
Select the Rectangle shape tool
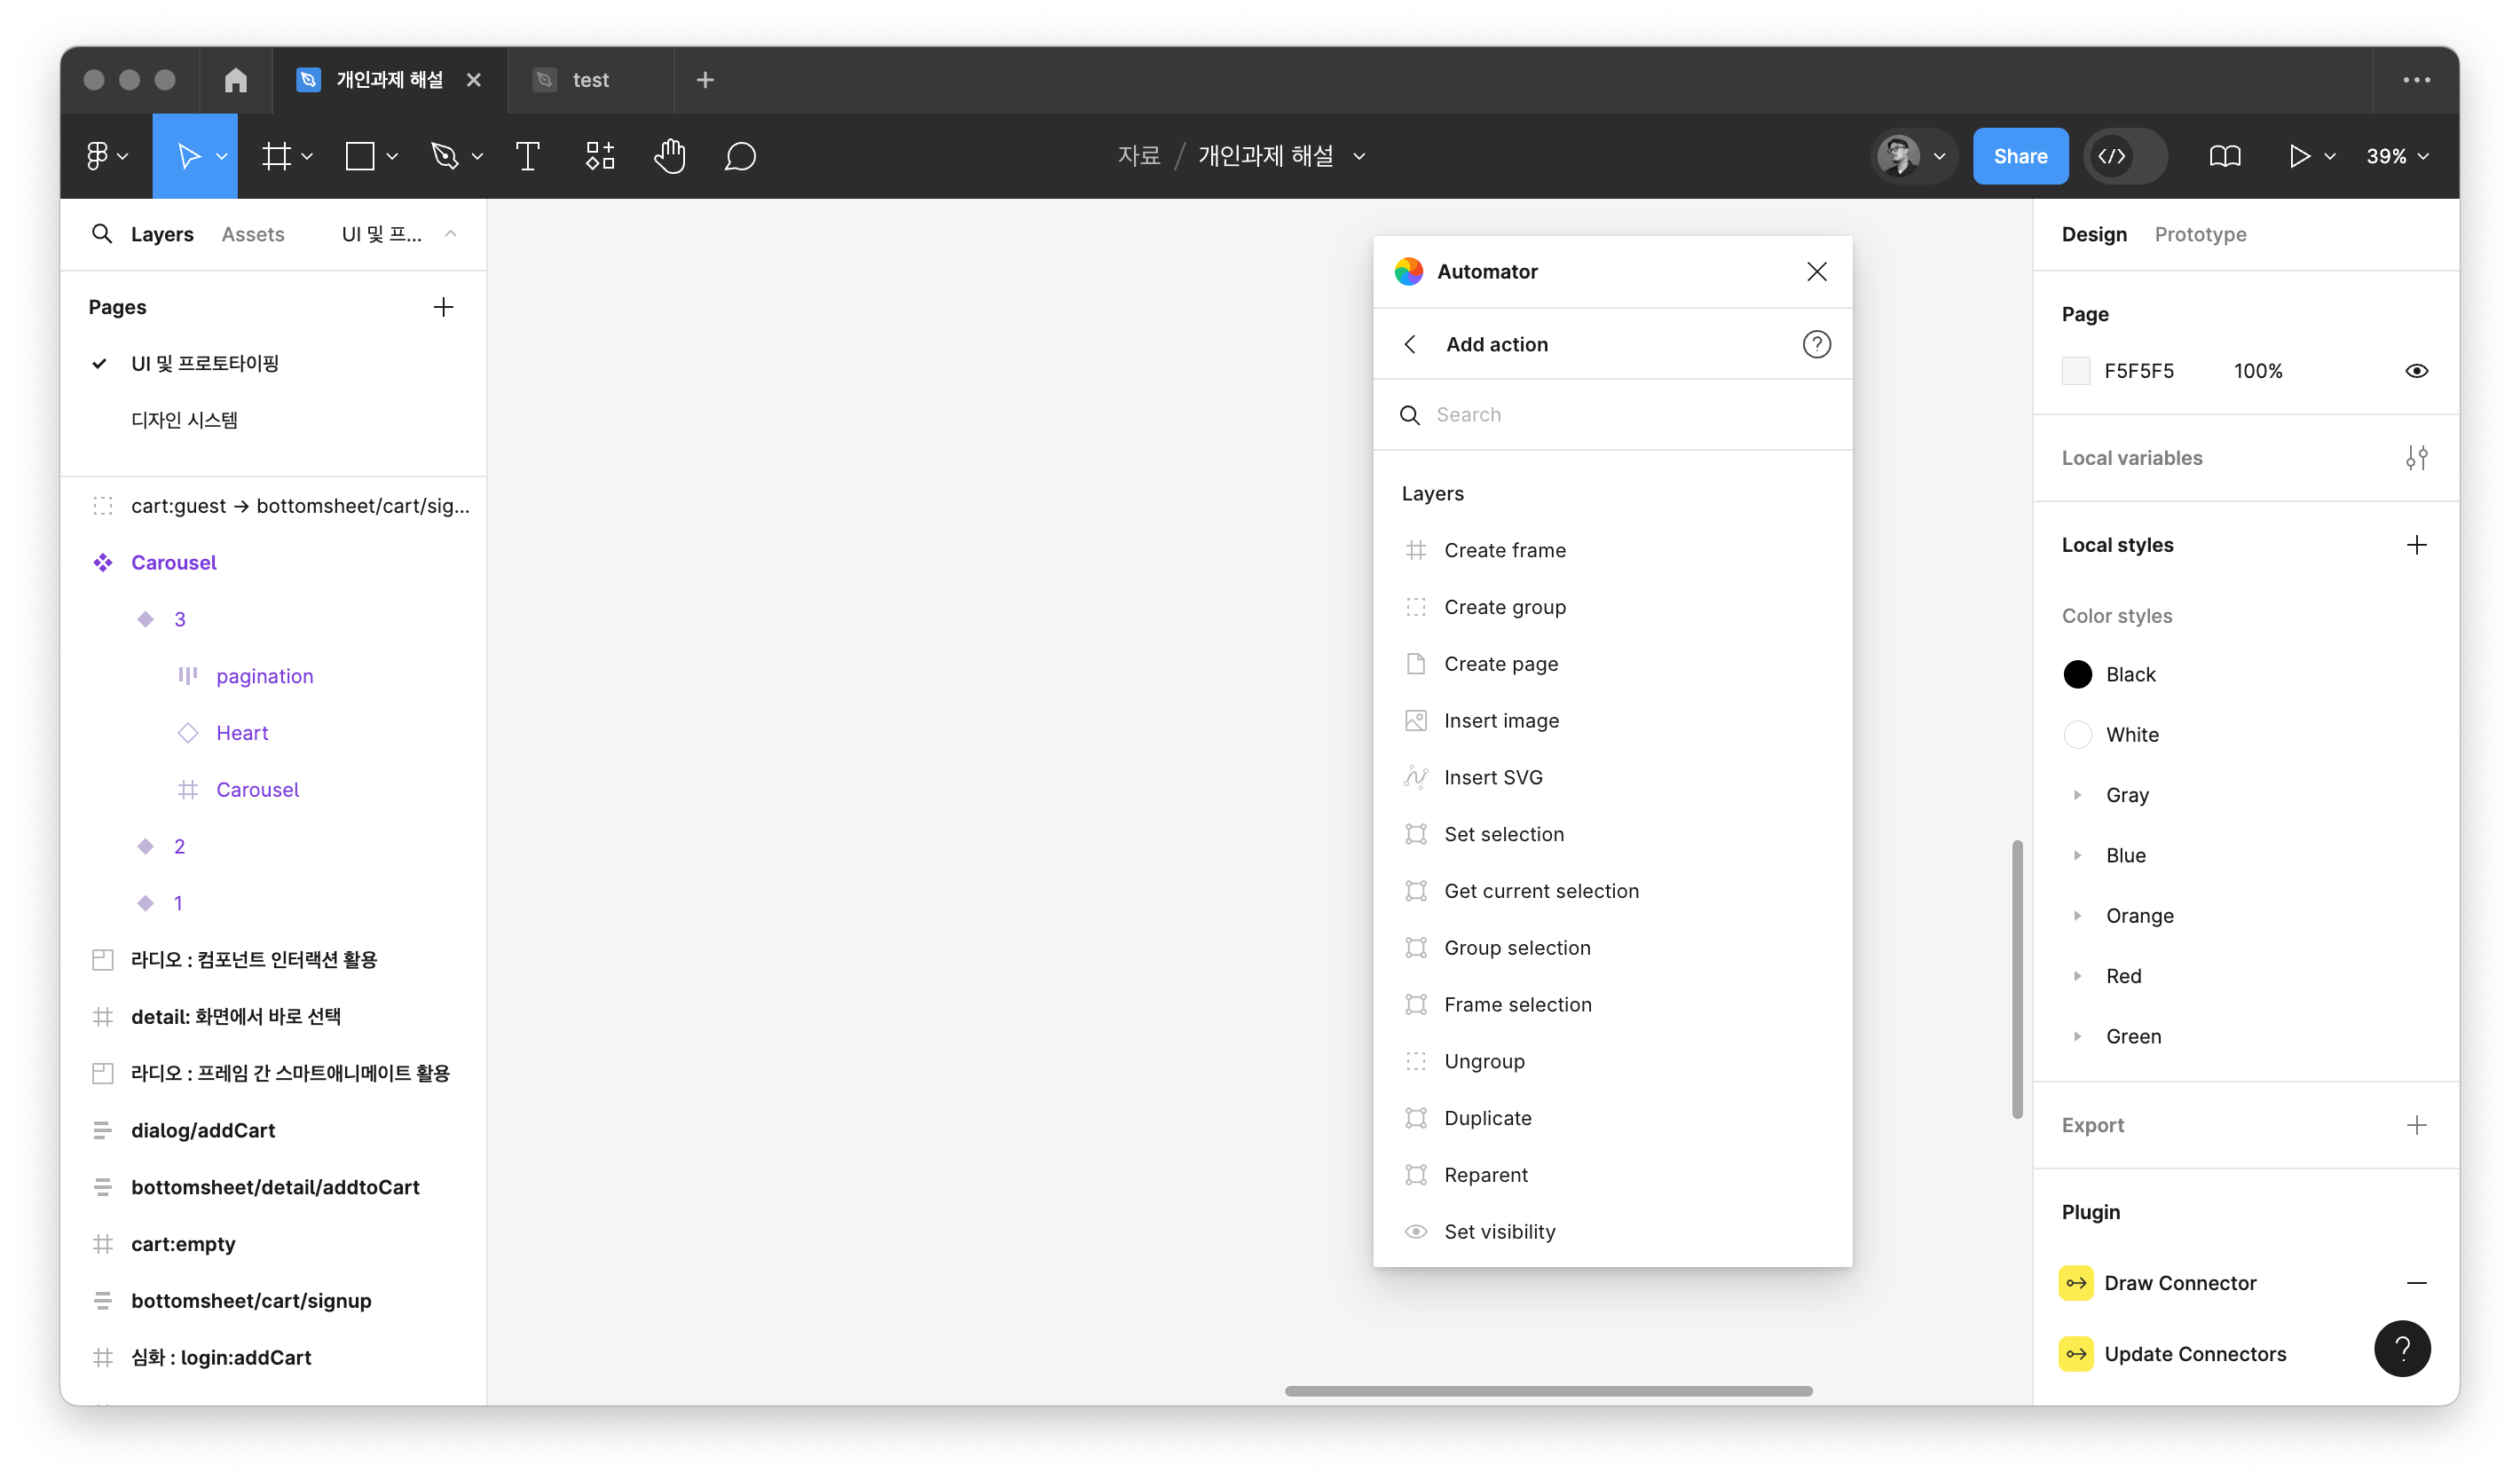(360, 156)
